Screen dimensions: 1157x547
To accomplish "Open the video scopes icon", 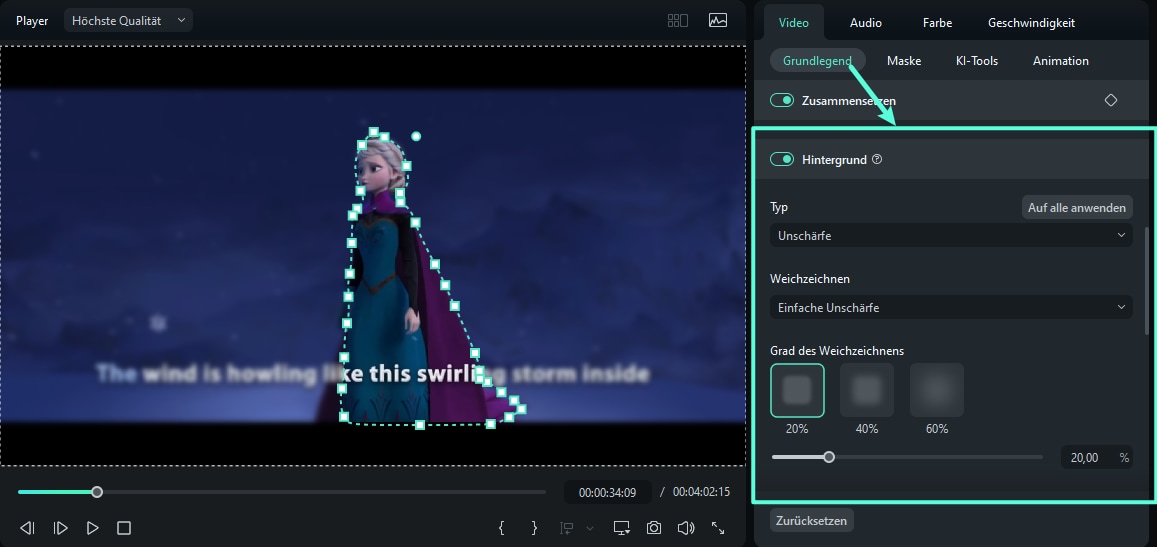I will click(x=717, y=21).
